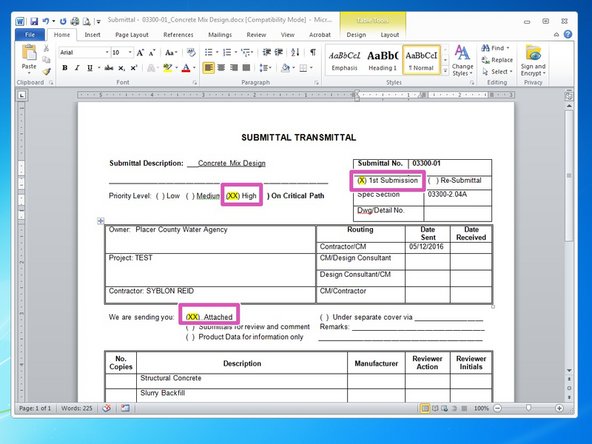Image resolution: width=592 pixels, height=444 pixels.
Task: Justify the paragraph text
Action: 247,68
